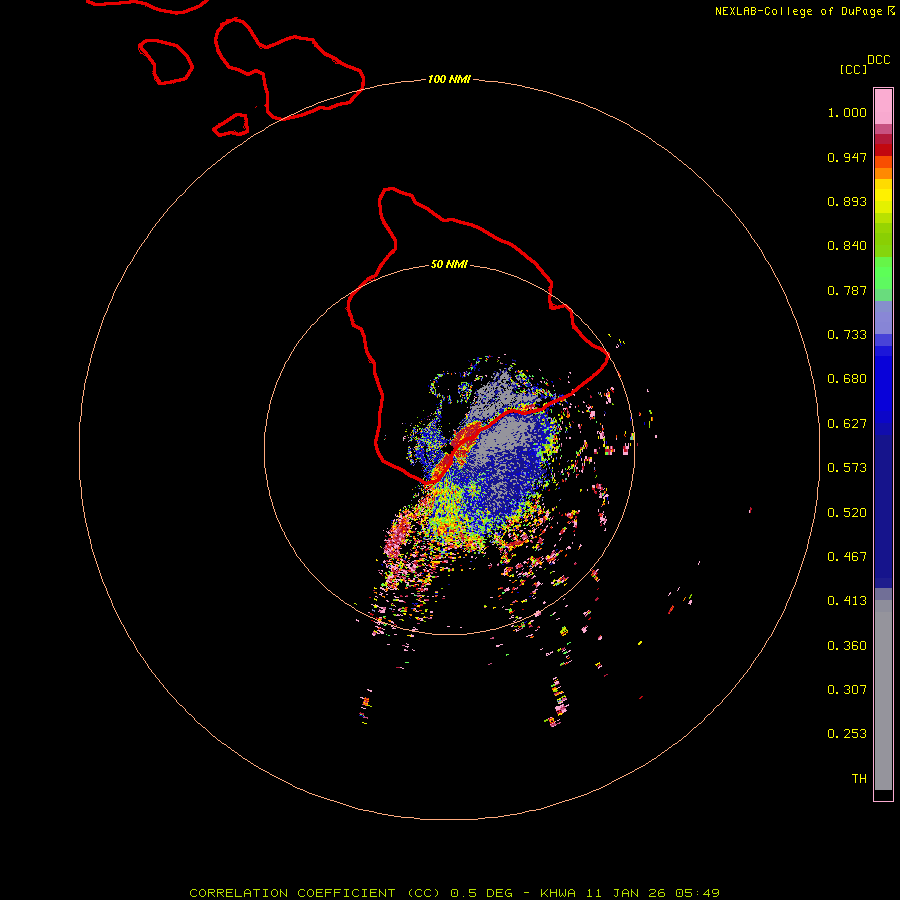Click the 0.893 scale value
Viewport: 900px width, 900px height.
pyautogui.click(x=847, y=201)
